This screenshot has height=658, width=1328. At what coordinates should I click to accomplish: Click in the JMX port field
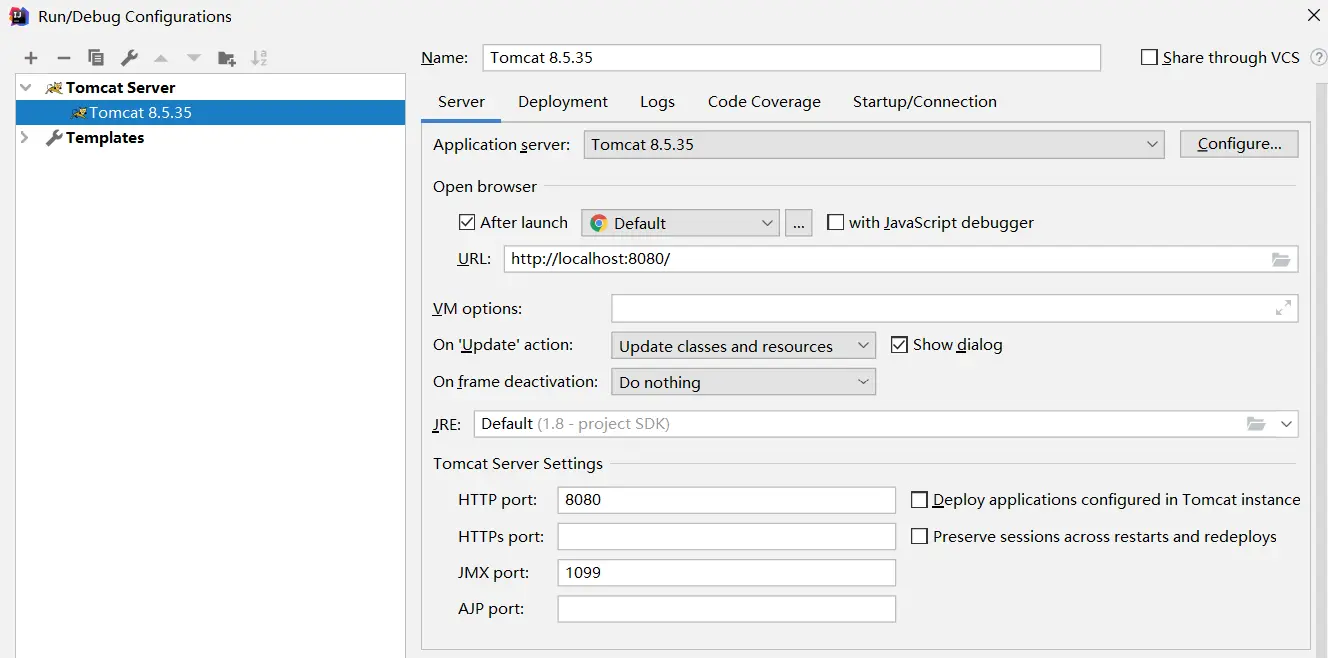pyautogui.click(x=726, y=572)
